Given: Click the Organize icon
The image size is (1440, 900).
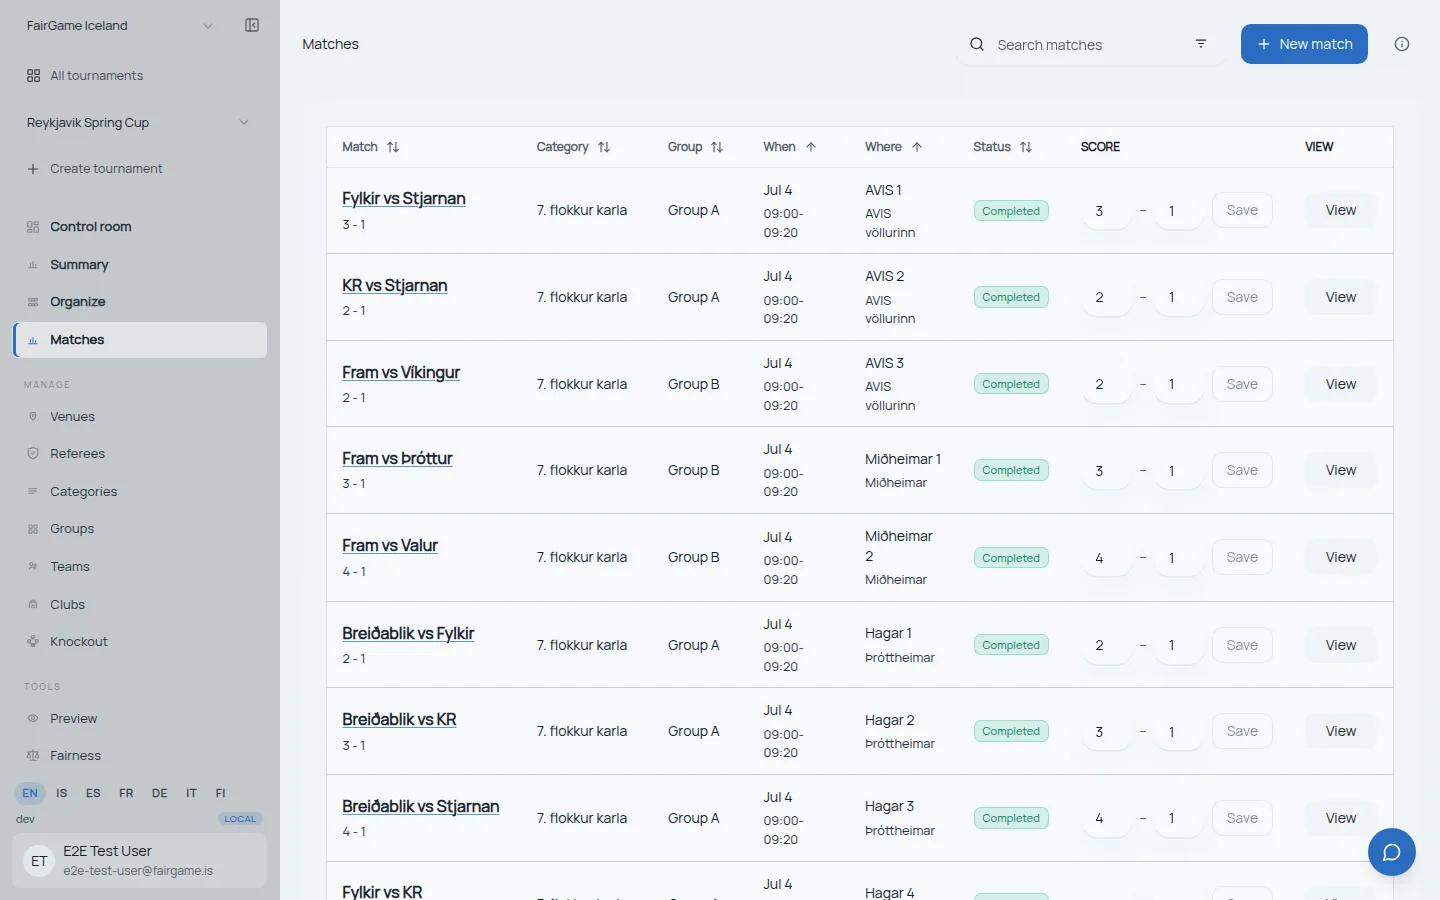Looking at the screenshot, I should point(33,302).
